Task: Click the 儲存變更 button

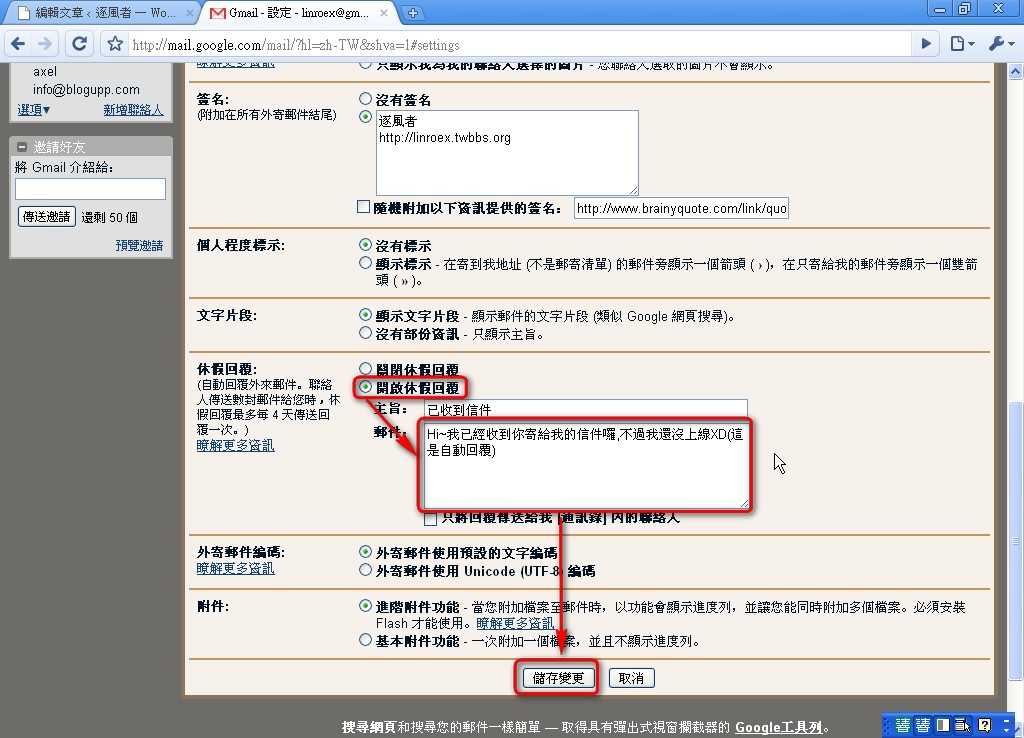Action: [x=558, y=678]
